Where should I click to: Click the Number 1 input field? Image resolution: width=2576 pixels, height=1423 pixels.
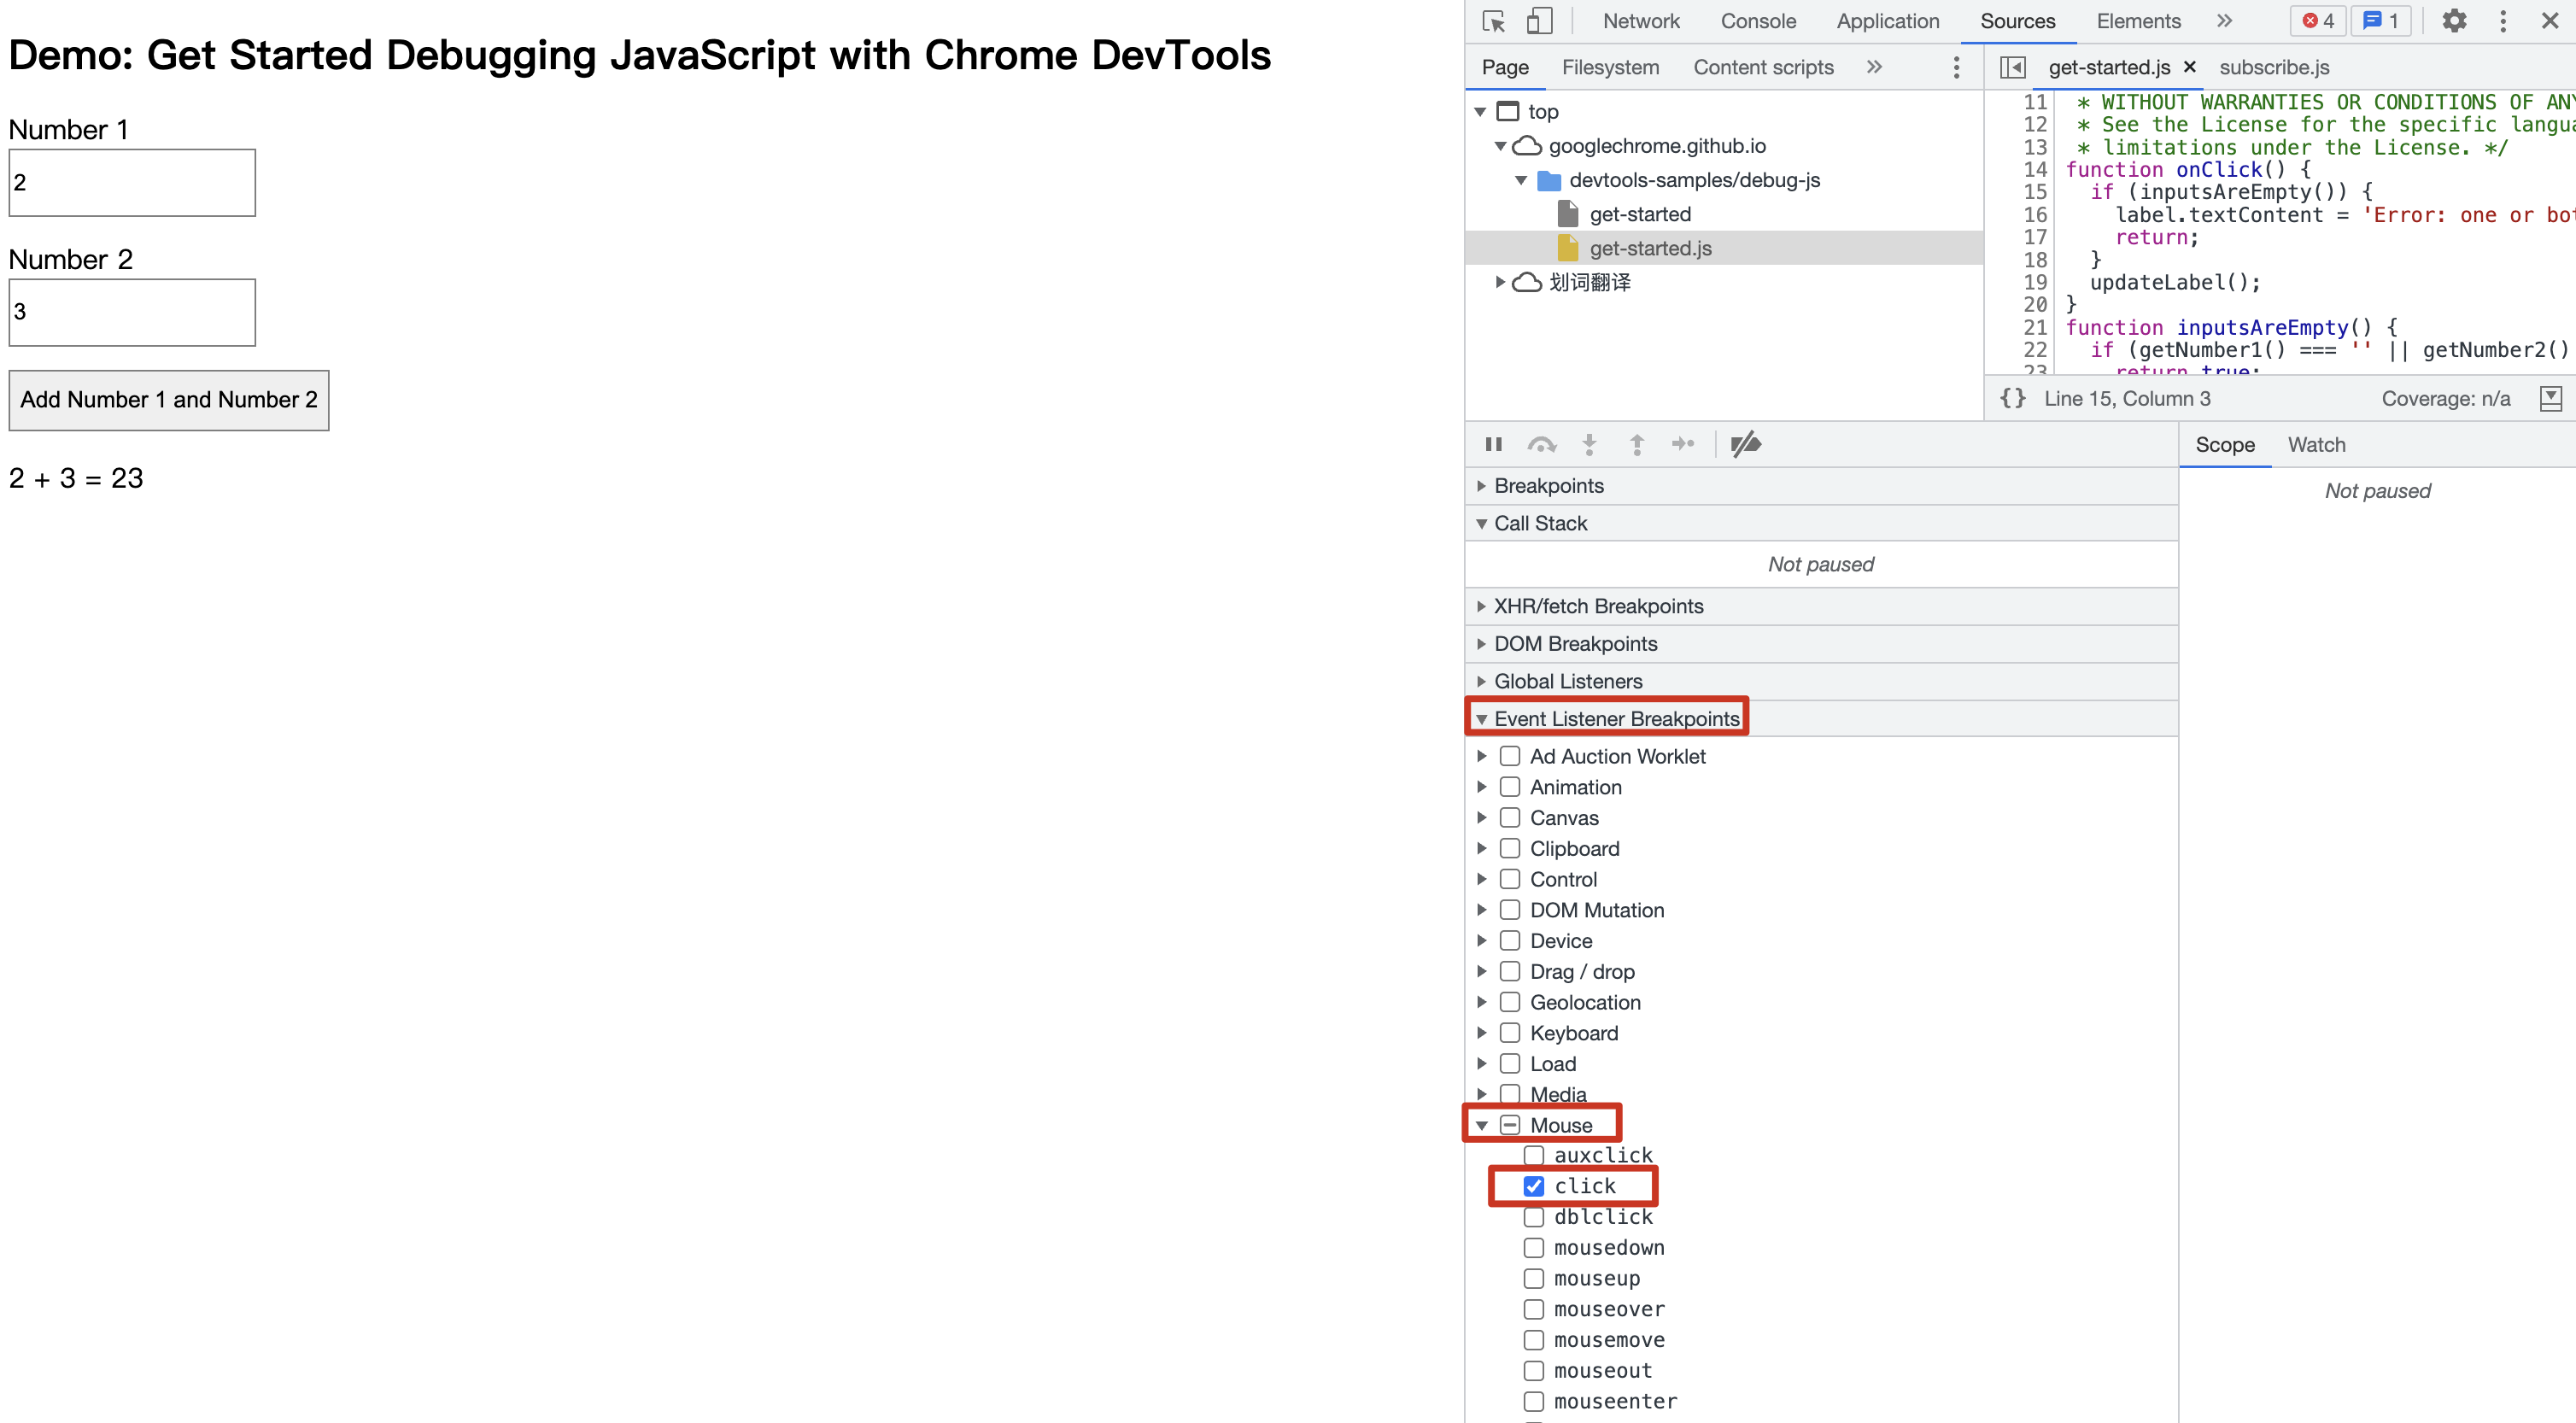click(132, 183)
